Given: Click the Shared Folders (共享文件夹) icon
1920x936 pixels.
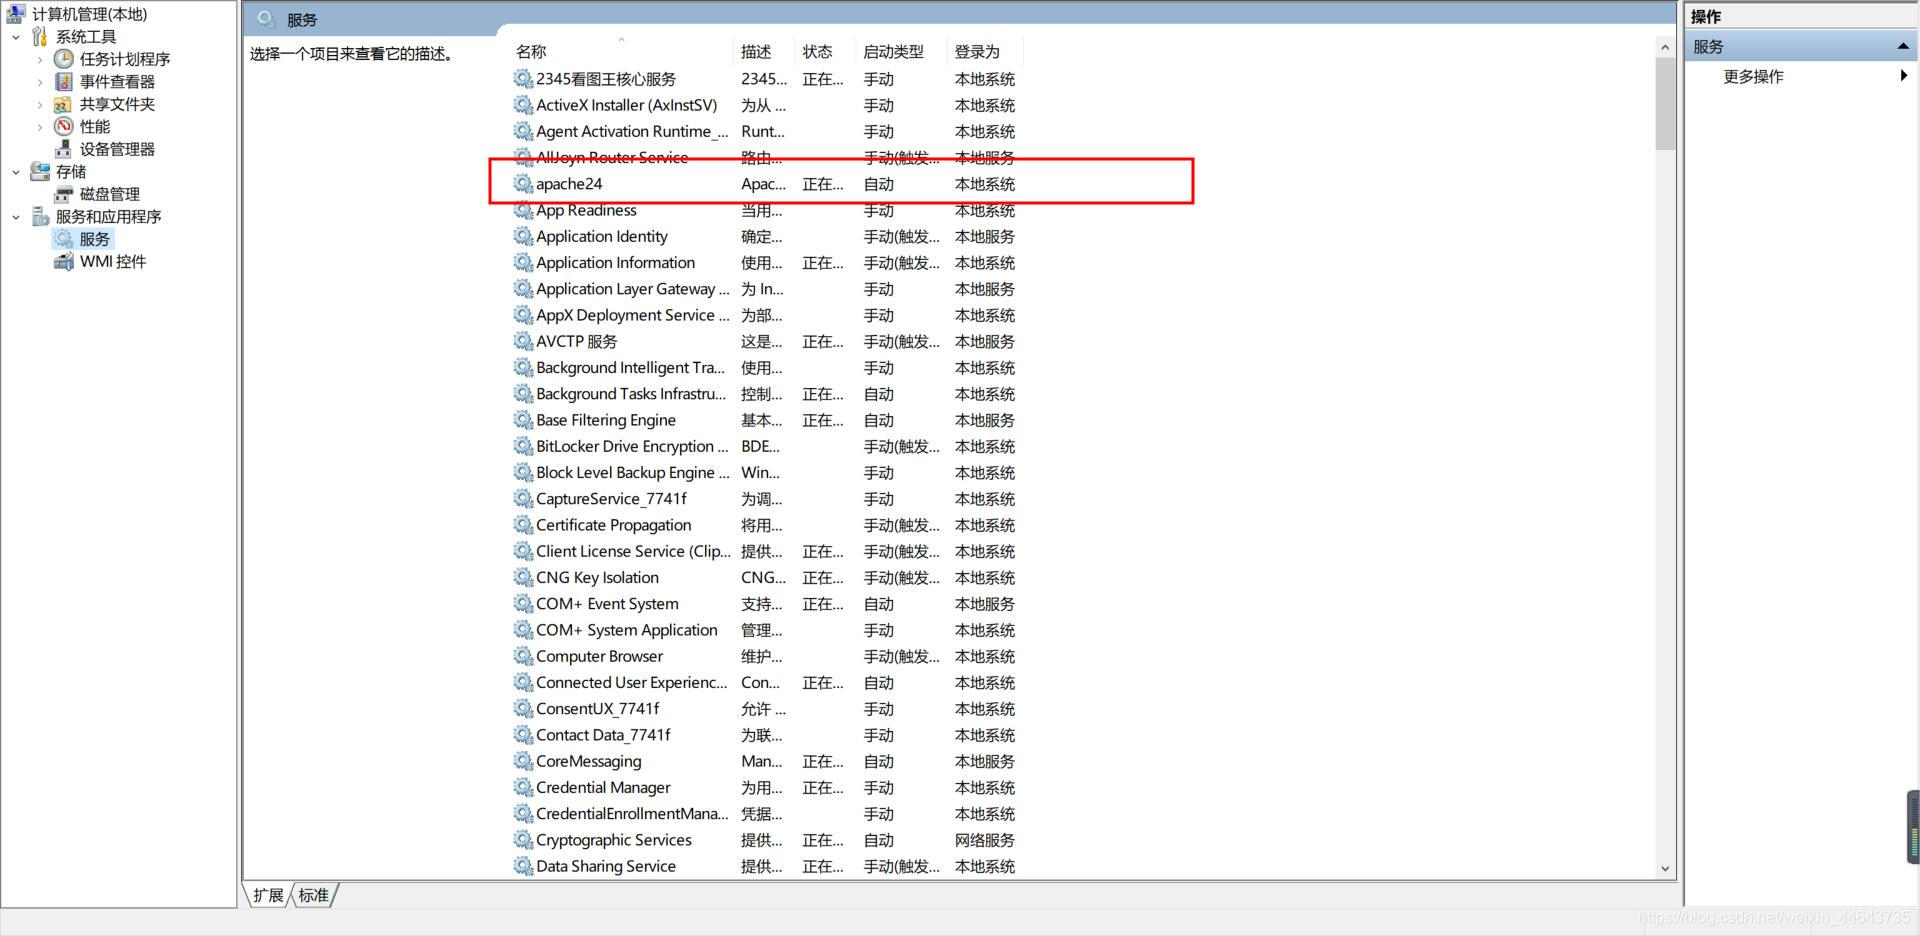Looking at the screenshot, I should click(64, 104).
